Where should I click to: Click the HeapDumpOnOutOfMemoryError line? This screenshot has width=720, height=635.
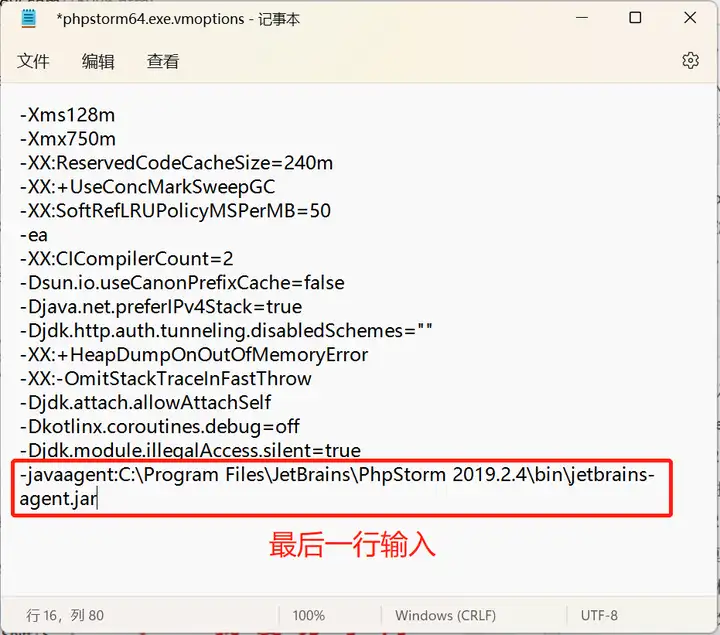coord(194,354)
